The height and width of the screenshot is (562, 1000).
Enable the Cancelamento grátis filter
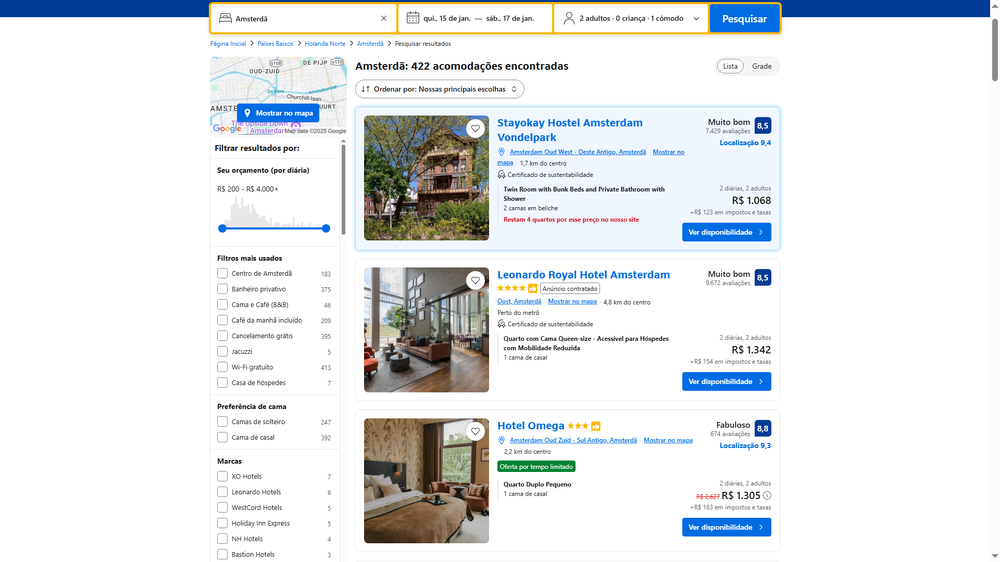click(223, 336)
